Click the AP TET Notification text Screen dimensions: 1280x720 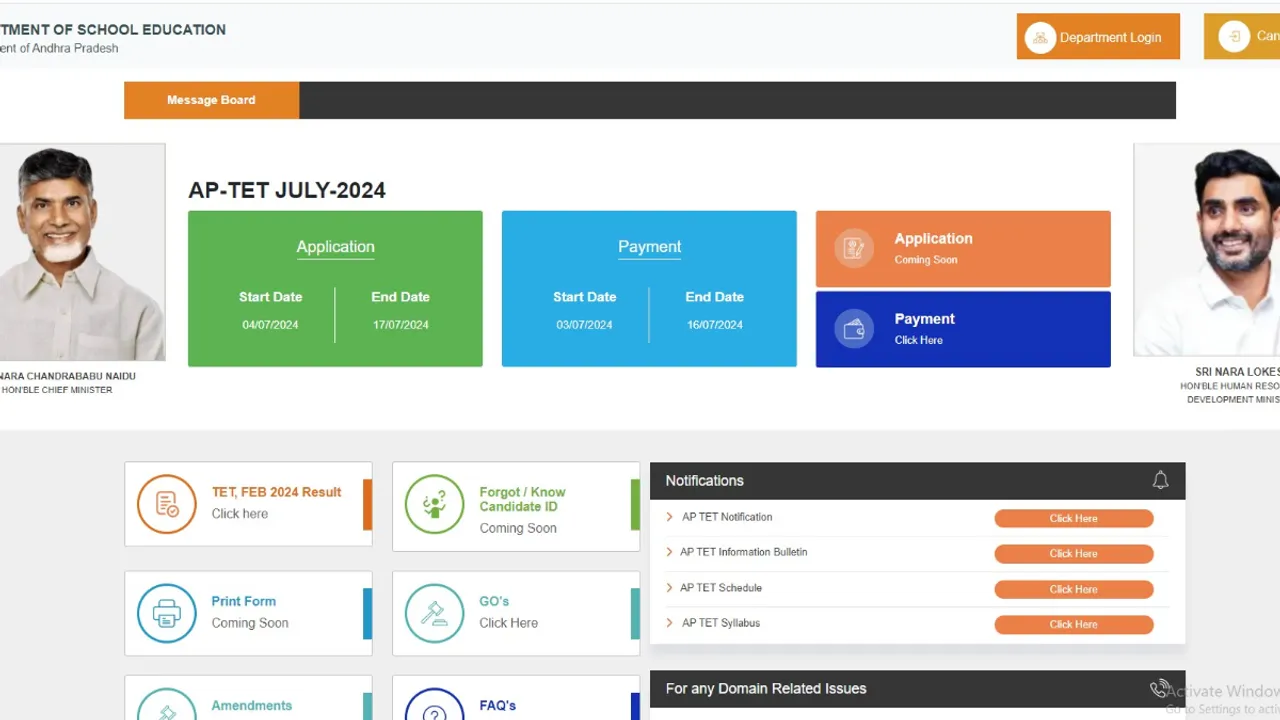click(727, 517)
